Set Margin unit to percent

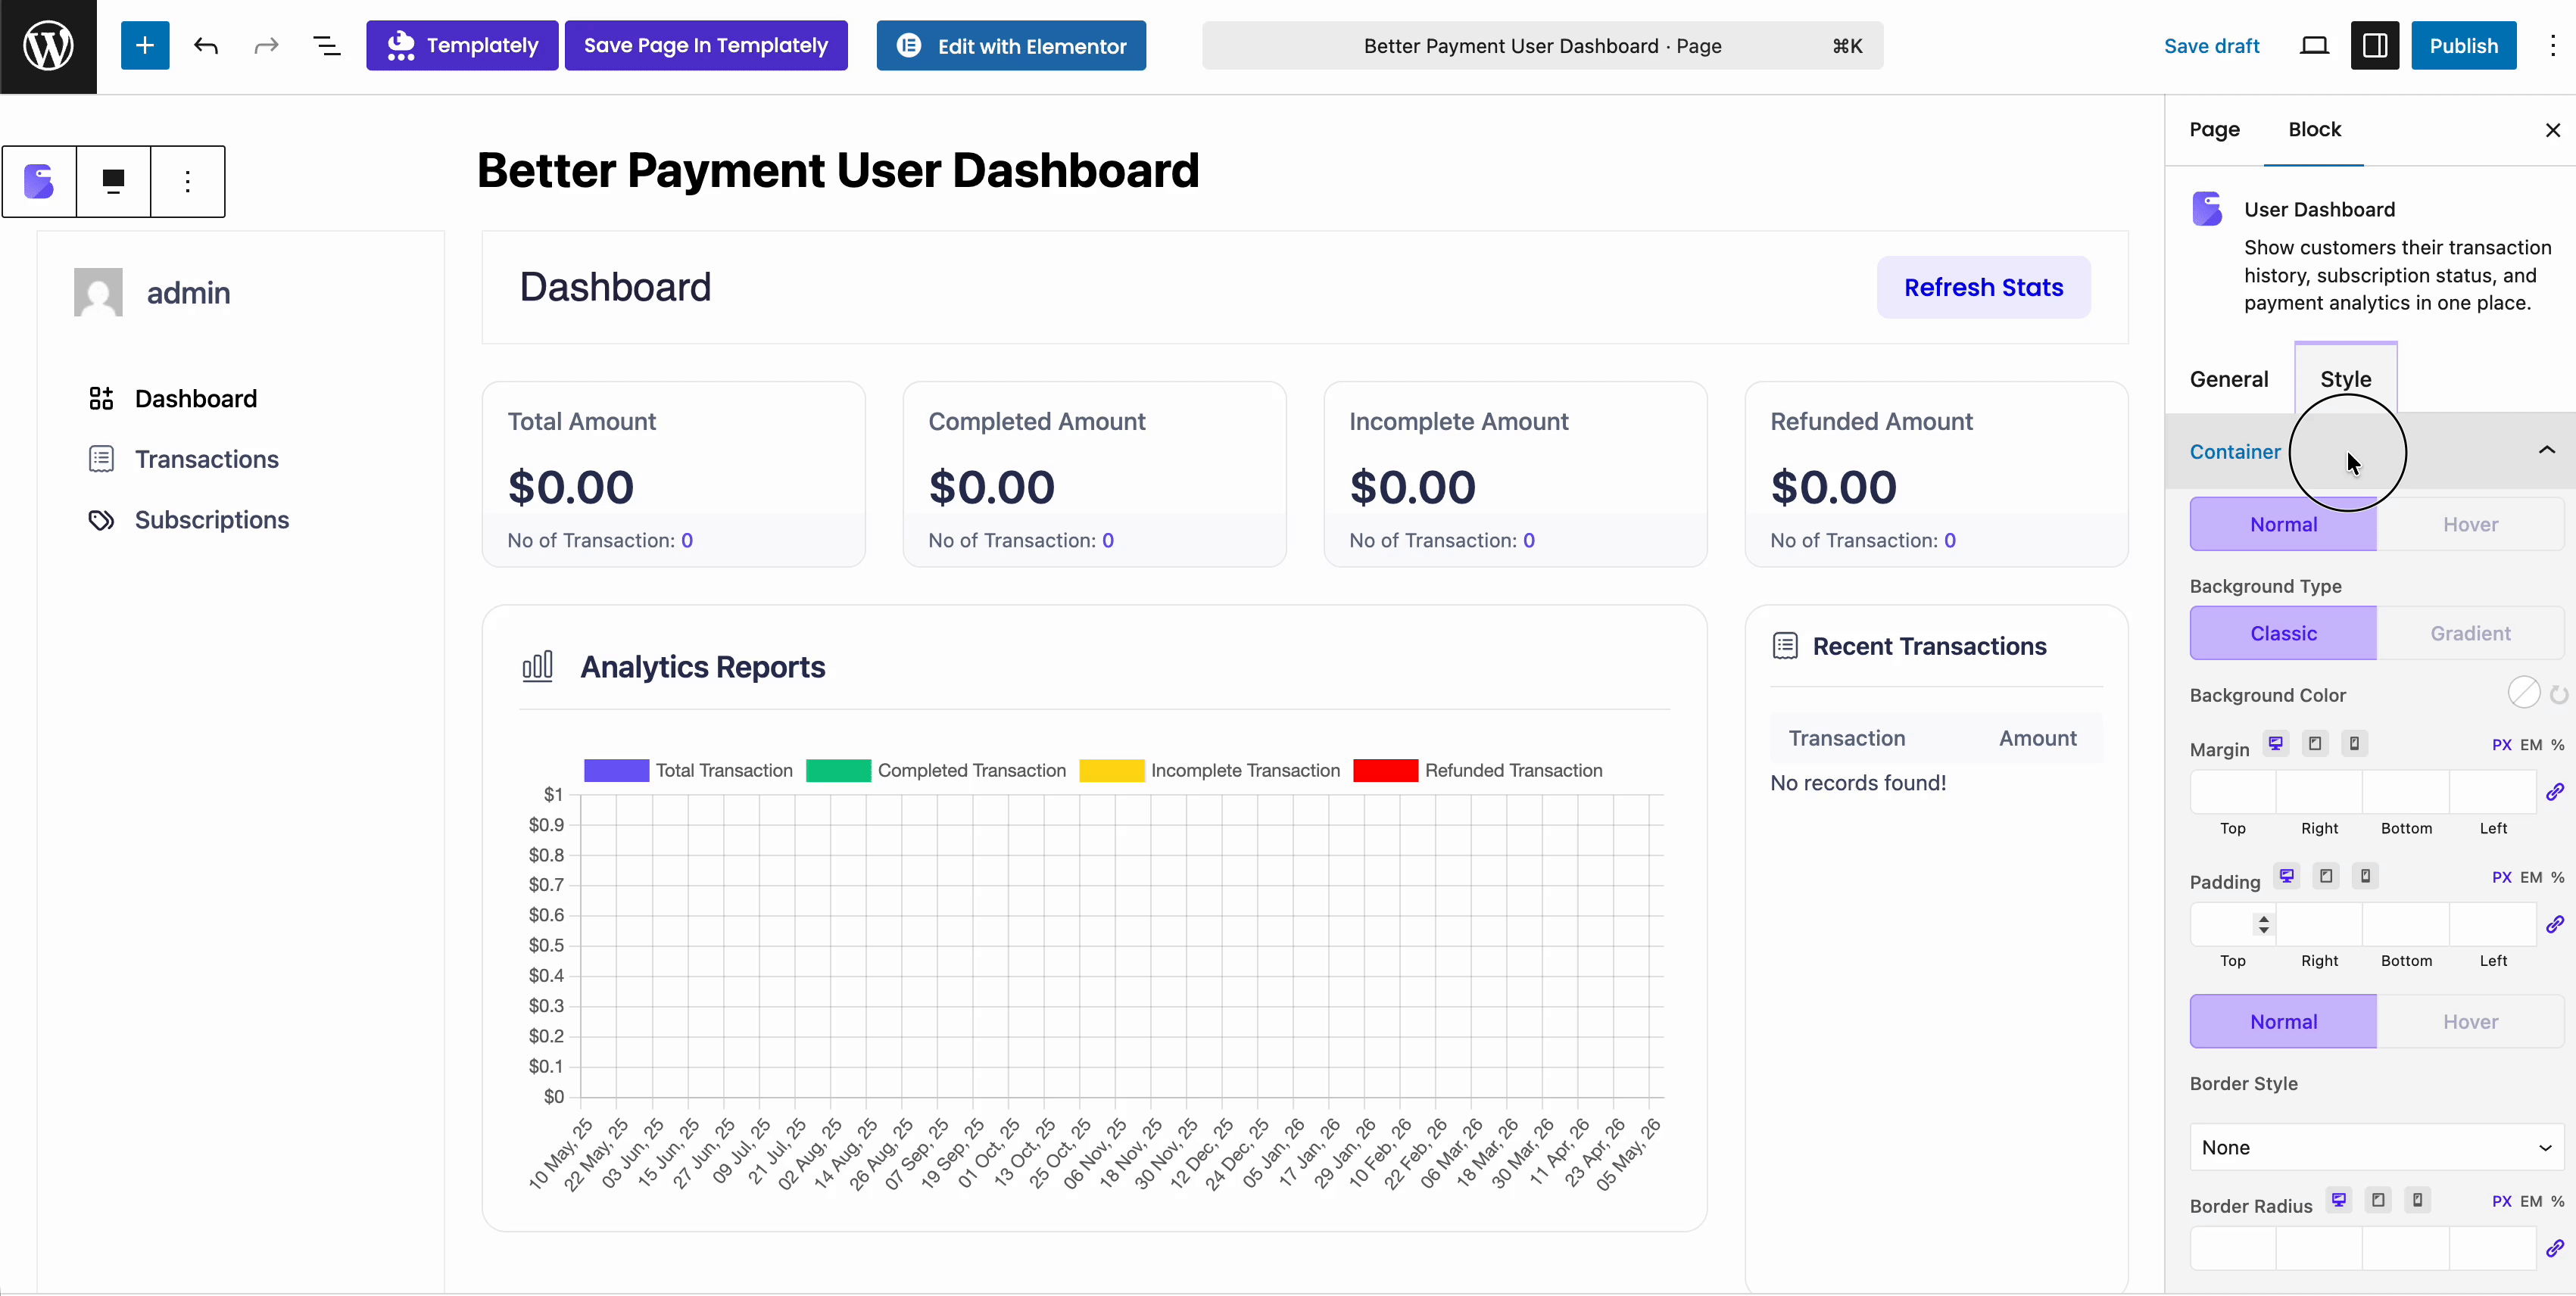click(x=2557, y=745)
